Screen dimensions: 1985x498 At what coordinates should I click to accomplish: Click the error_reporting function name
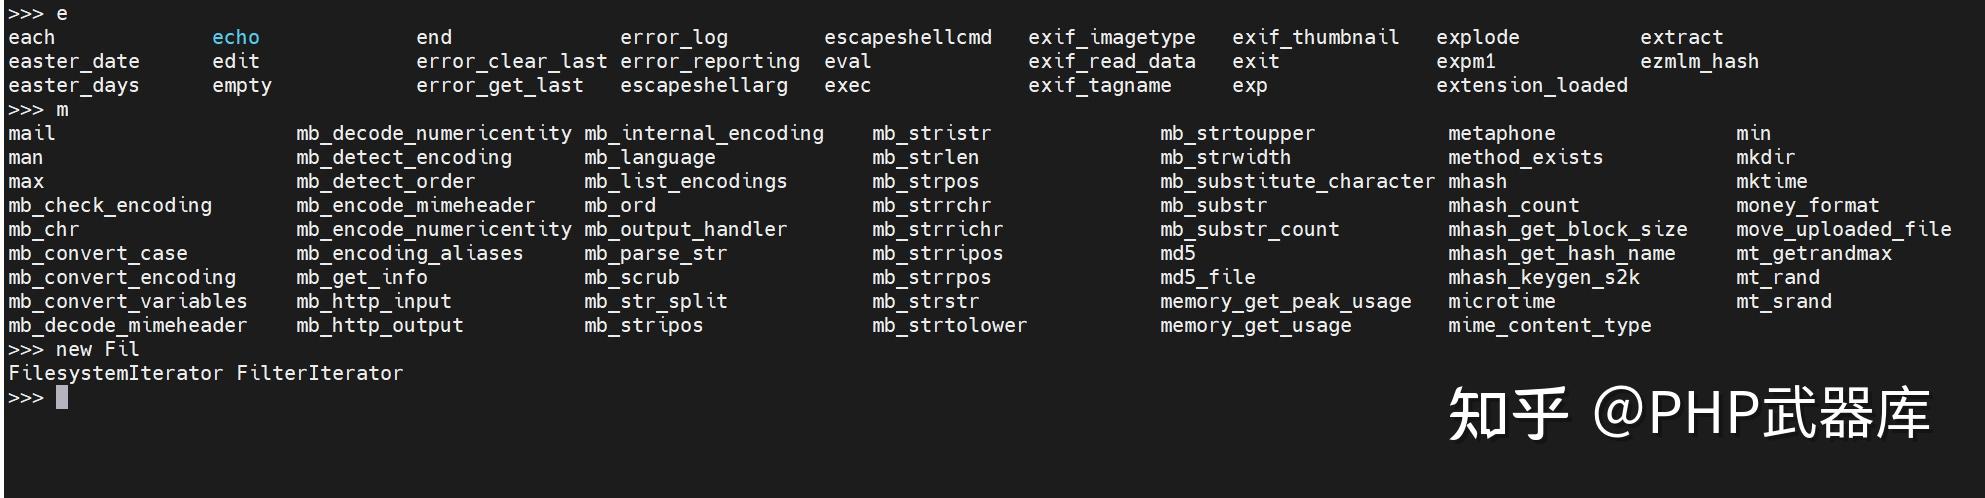pos(709,62)
